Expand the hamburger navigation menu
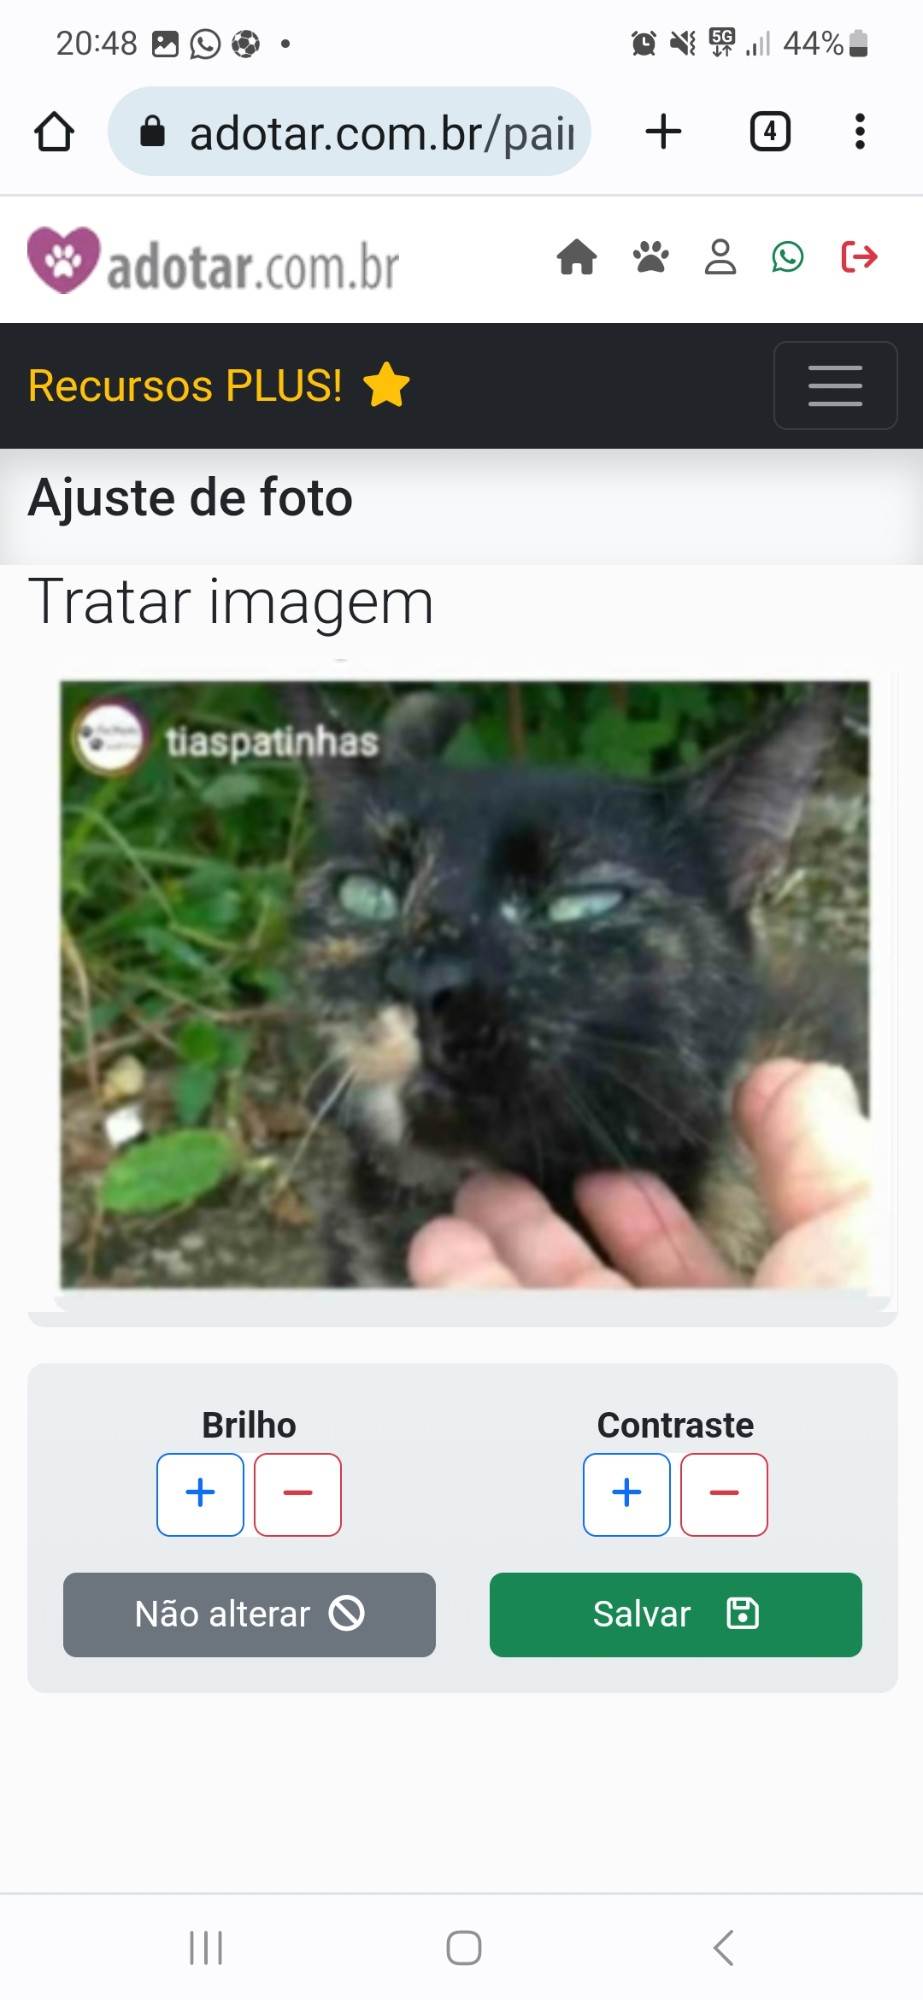Viewport: 923px width, 2000px height. 835,385
